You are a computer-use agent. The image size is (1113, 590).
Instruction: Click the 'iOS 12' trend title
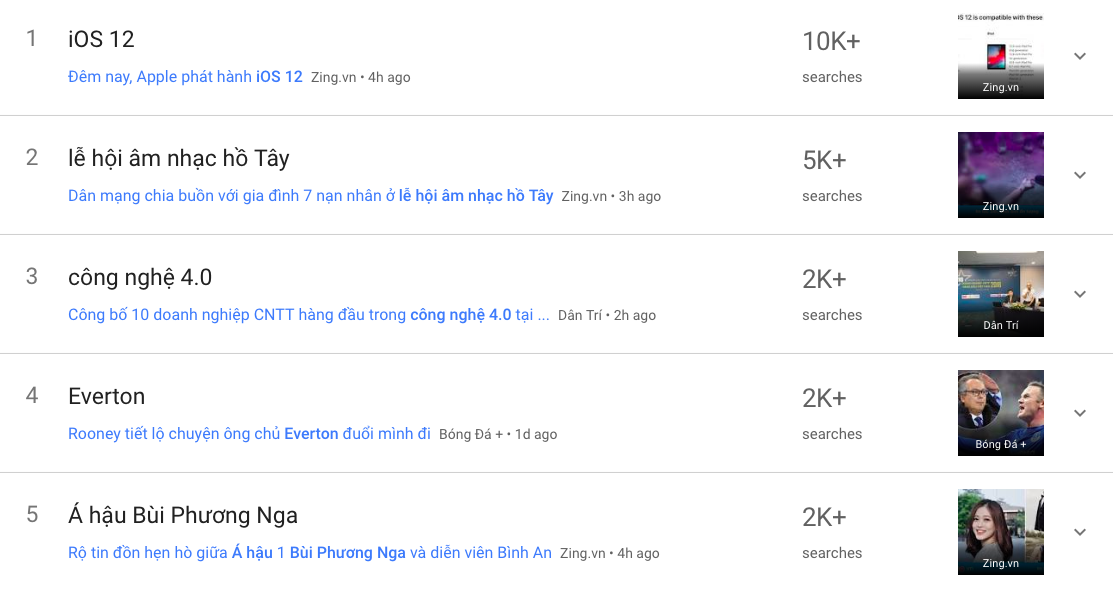pos(101,40)
